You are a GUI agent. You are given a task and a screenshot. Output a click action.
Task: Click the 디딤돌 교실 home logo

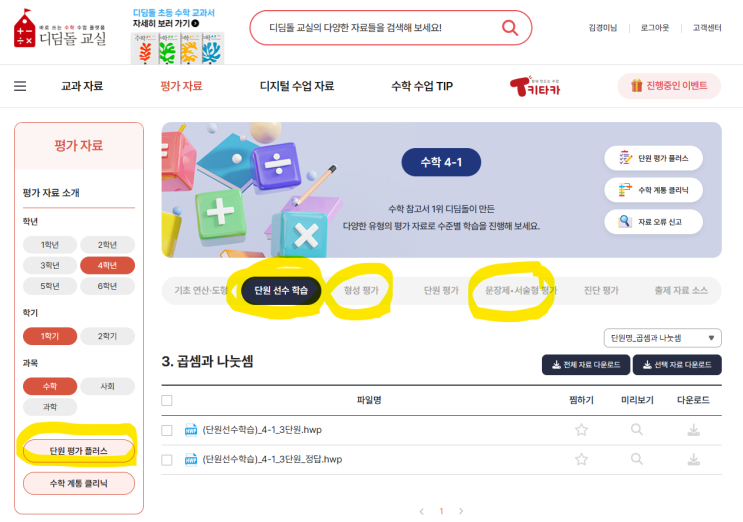[x=60, y=29]
